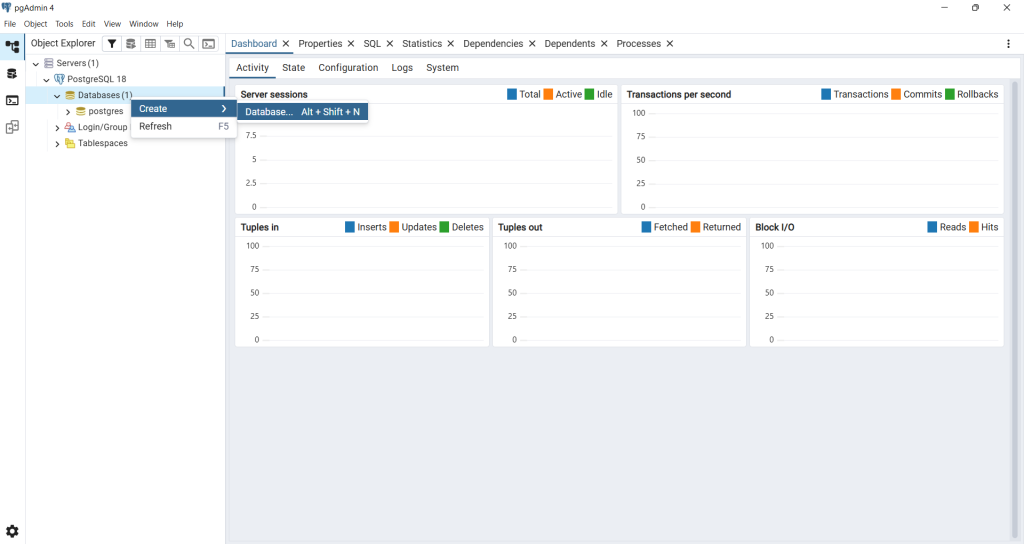Image resolution: width=1024 pixels, height=544 pixels.
Task: Choose Refresh in the context menu
Action: point(184,126)
